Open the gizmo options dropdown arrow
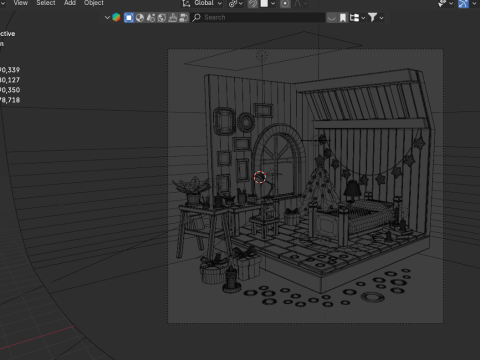480x360 pixels. (474, 3)
